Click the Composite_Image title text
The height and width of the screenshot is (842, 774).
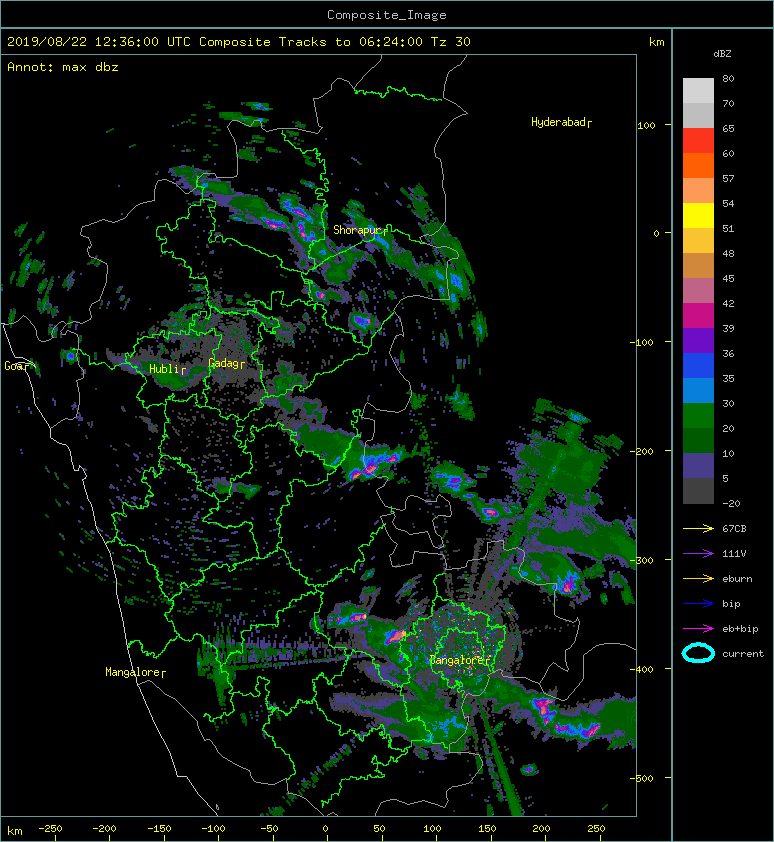coord(387,15)
